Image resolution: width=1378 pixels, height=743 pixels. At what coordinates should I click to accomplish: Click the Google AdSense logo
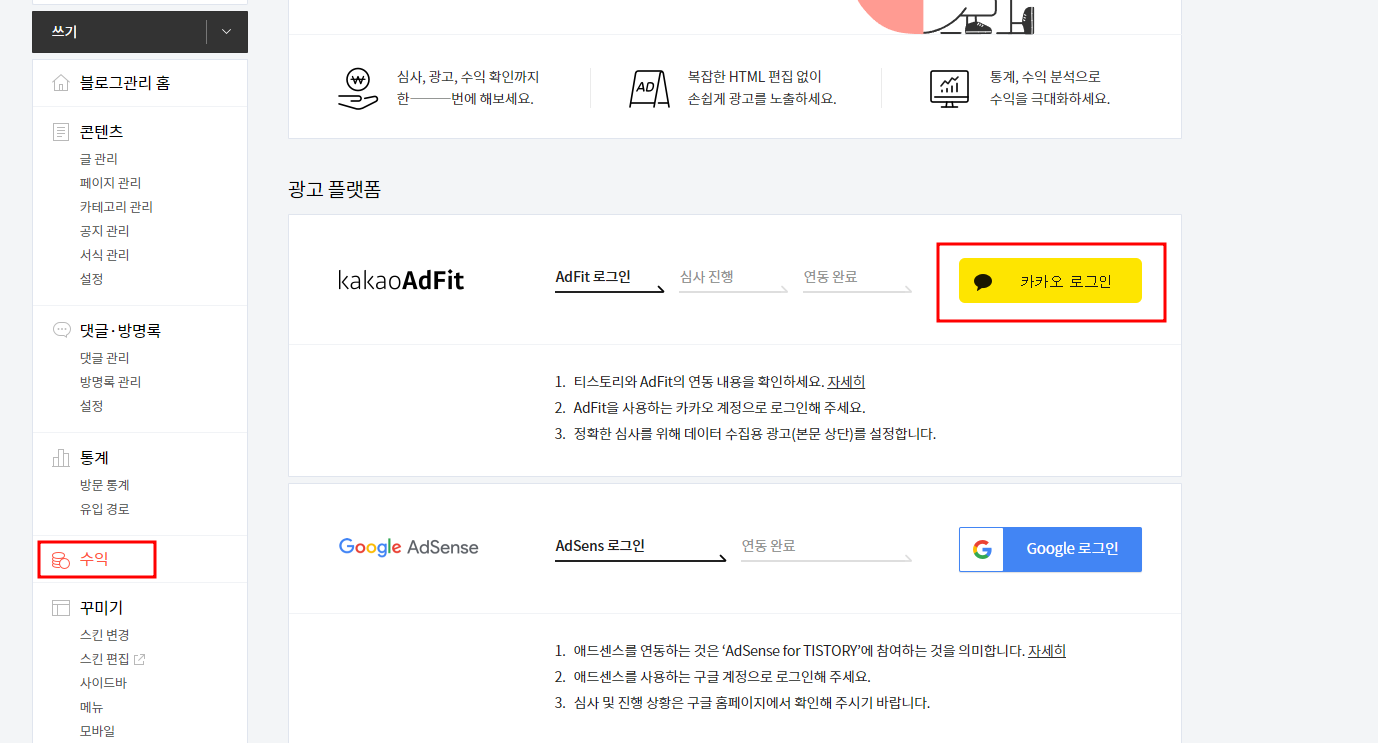pos(408,547)
